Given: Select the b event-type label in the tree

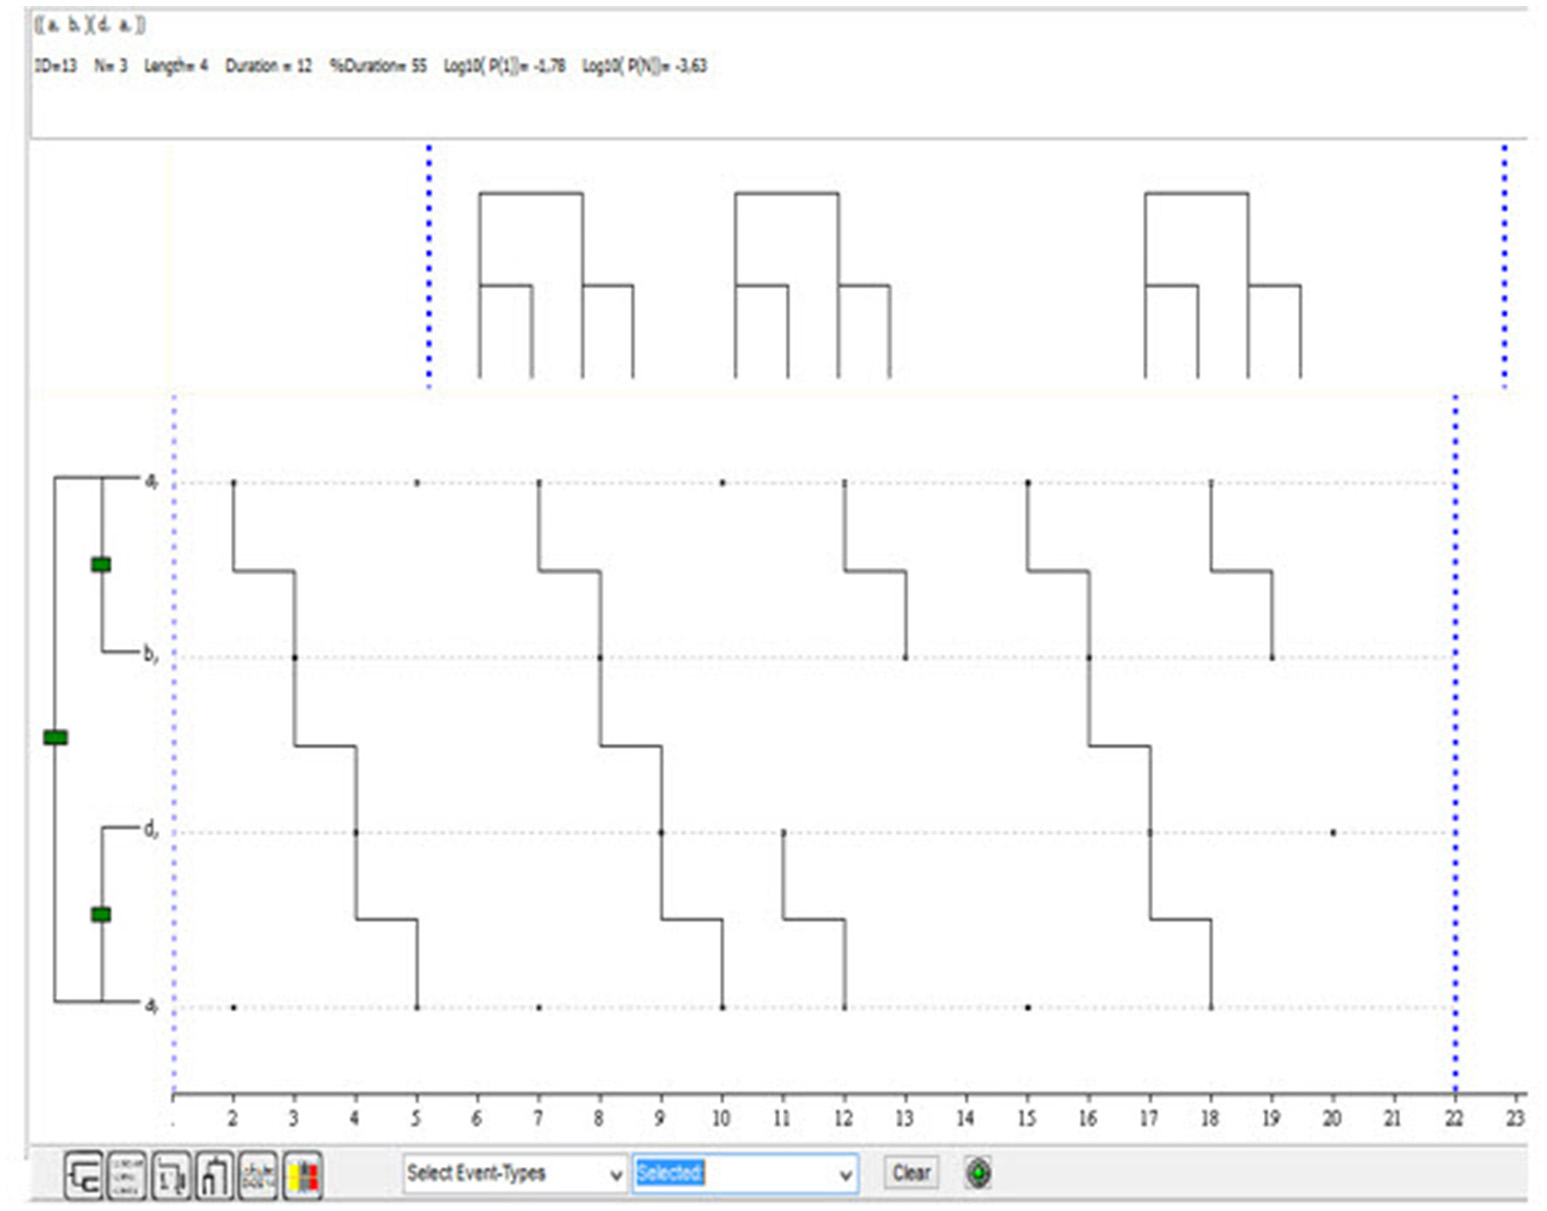Looking at the screenshot, I should point(149,655).
